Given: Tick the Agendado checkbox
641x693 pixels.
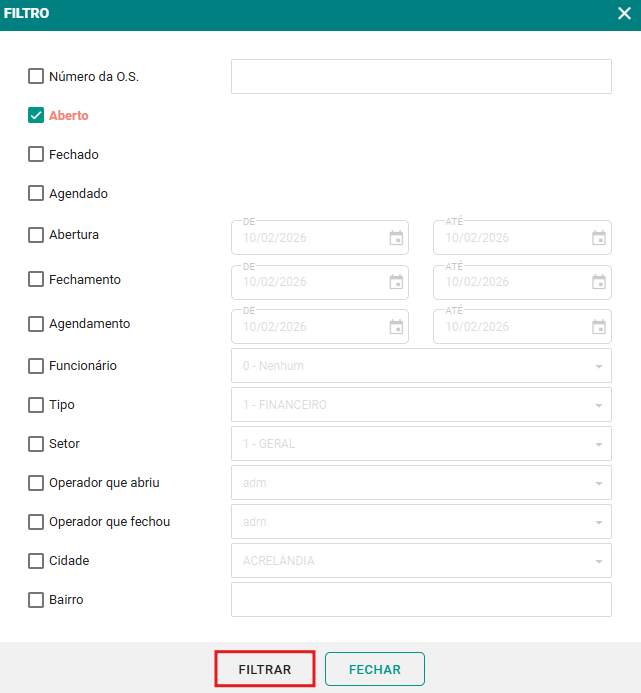Looking at the screenshot, I should [x=36, y=193].
